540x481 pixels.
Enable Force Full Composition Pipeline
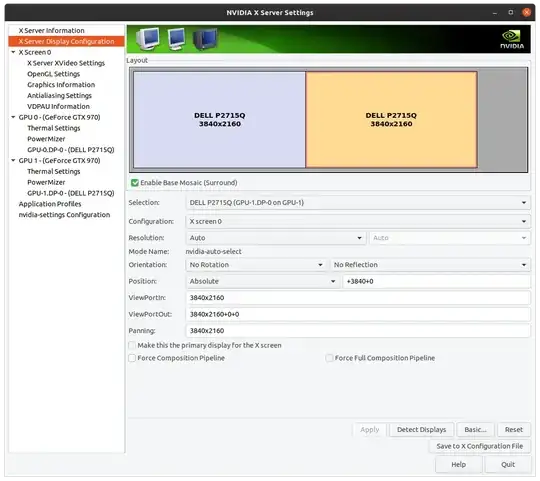329,358
